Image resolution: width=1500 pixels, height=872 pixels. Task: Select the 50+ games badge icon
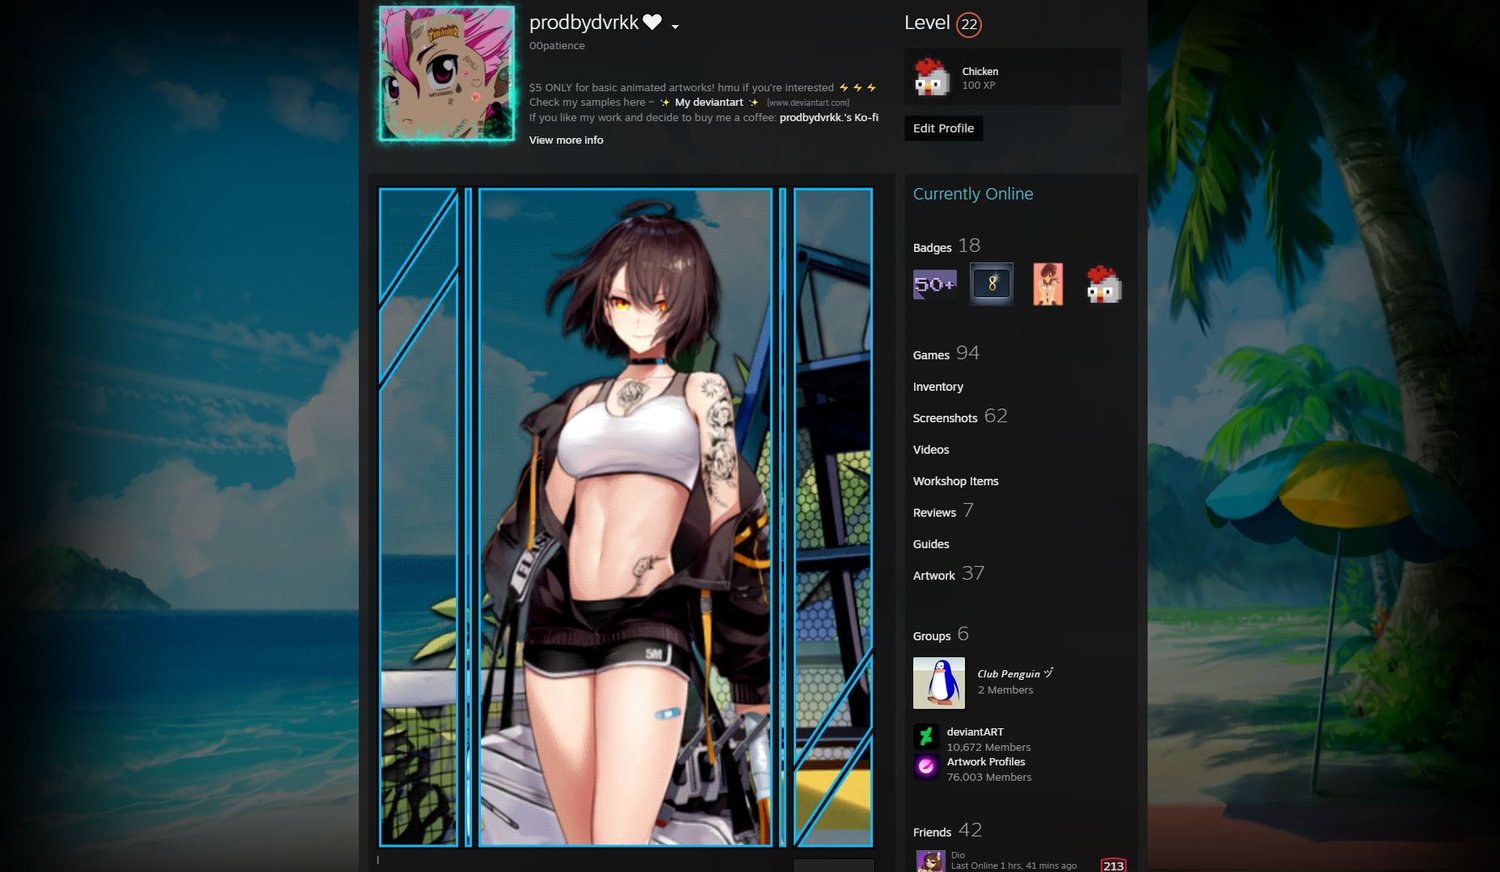pos(935,284)
